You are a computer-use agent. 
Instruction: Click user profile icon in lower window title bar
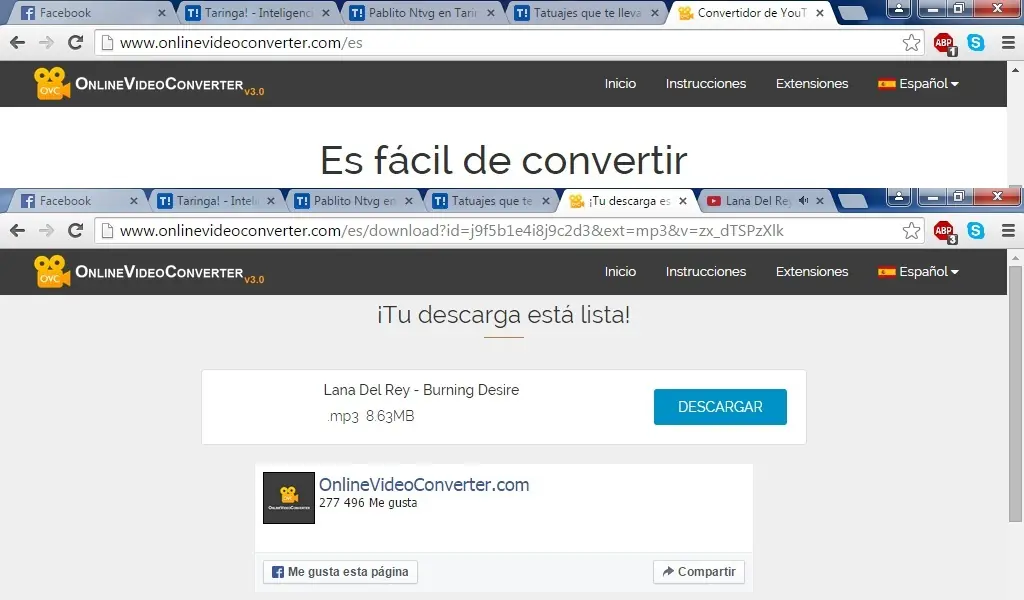(899, 197)
